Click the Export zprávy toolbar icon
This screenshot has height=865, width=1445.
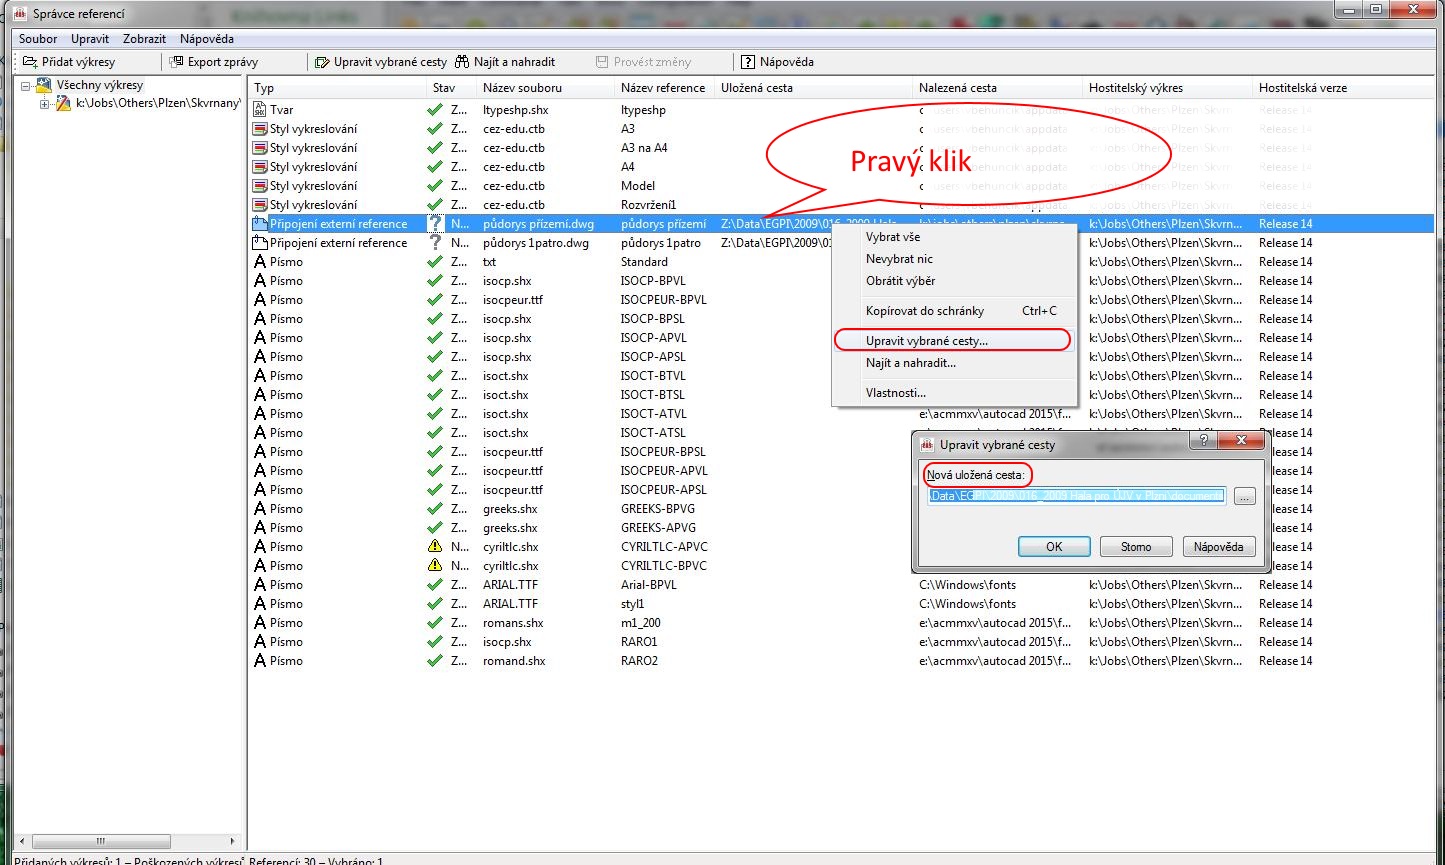[177, 62]
